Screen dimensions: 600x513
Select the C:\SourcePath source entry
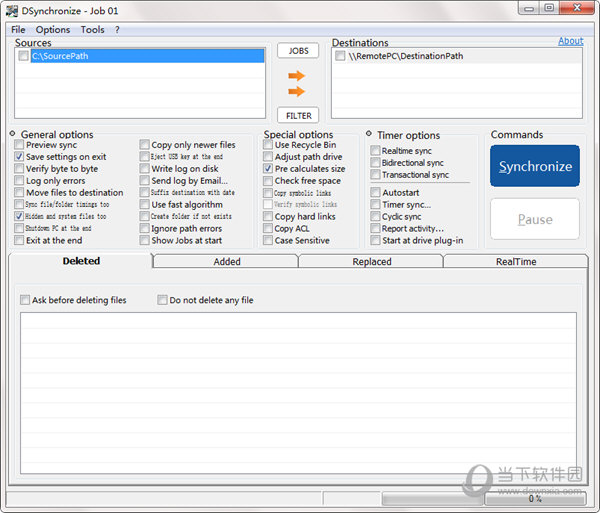(147, 56)
